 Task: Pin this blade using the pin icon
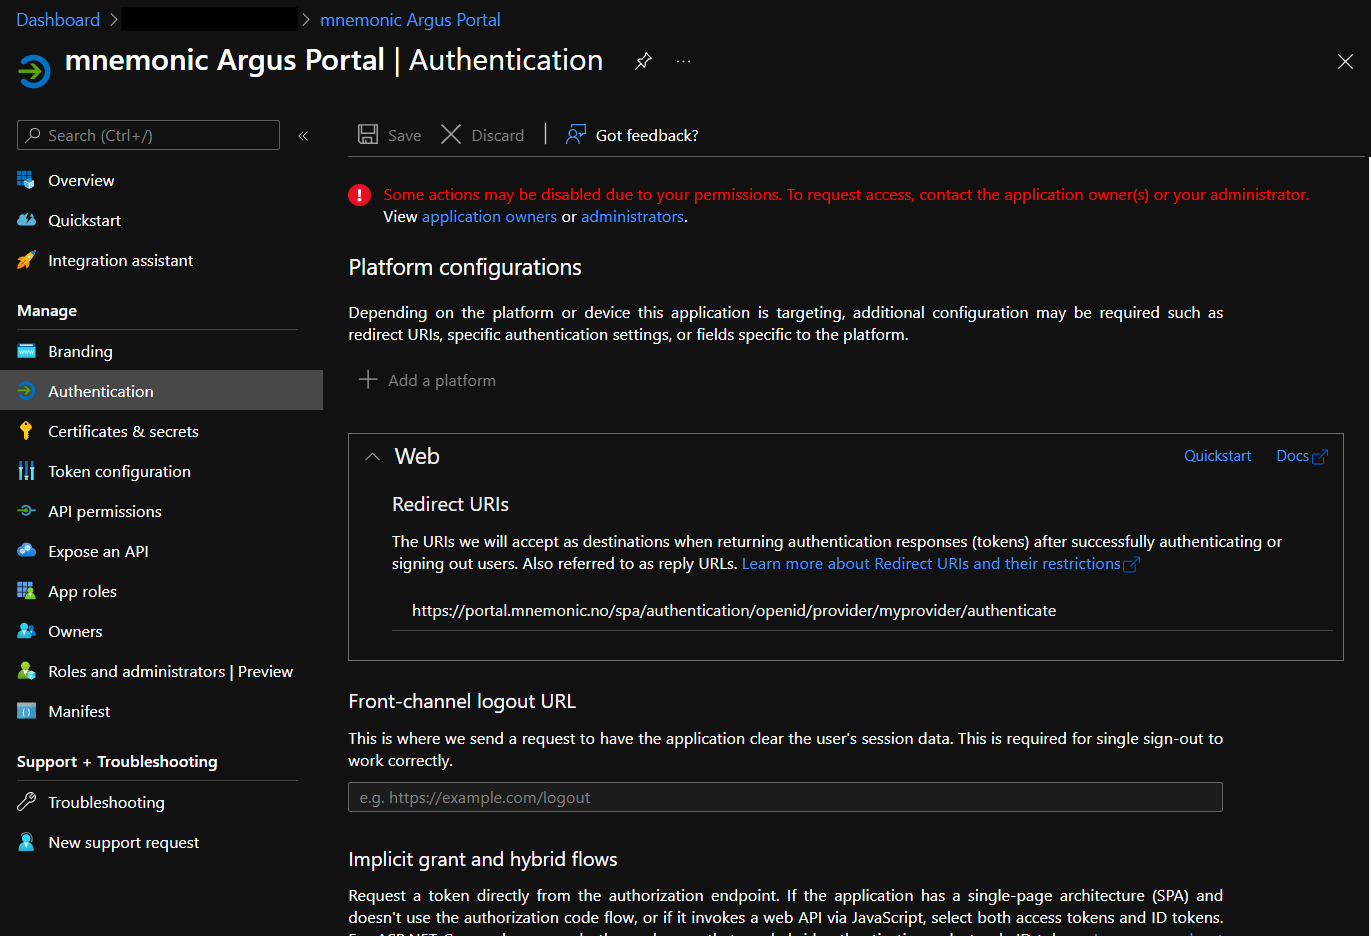pos(643,61)
